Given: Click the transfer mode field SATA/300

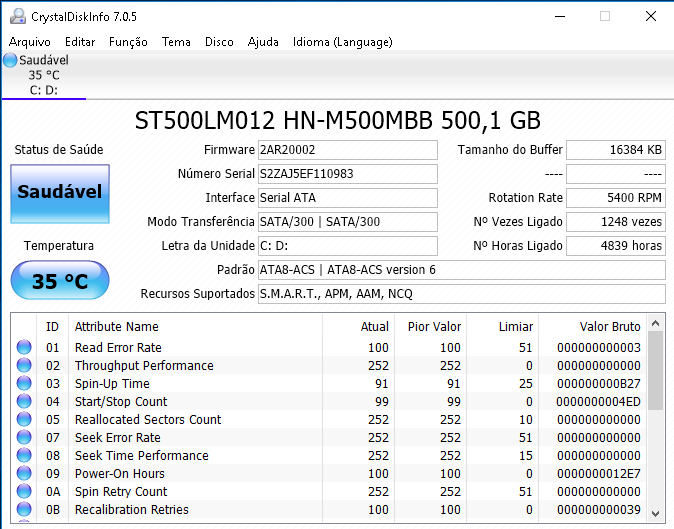Looking at the screenshot, I should coord(348,222).
